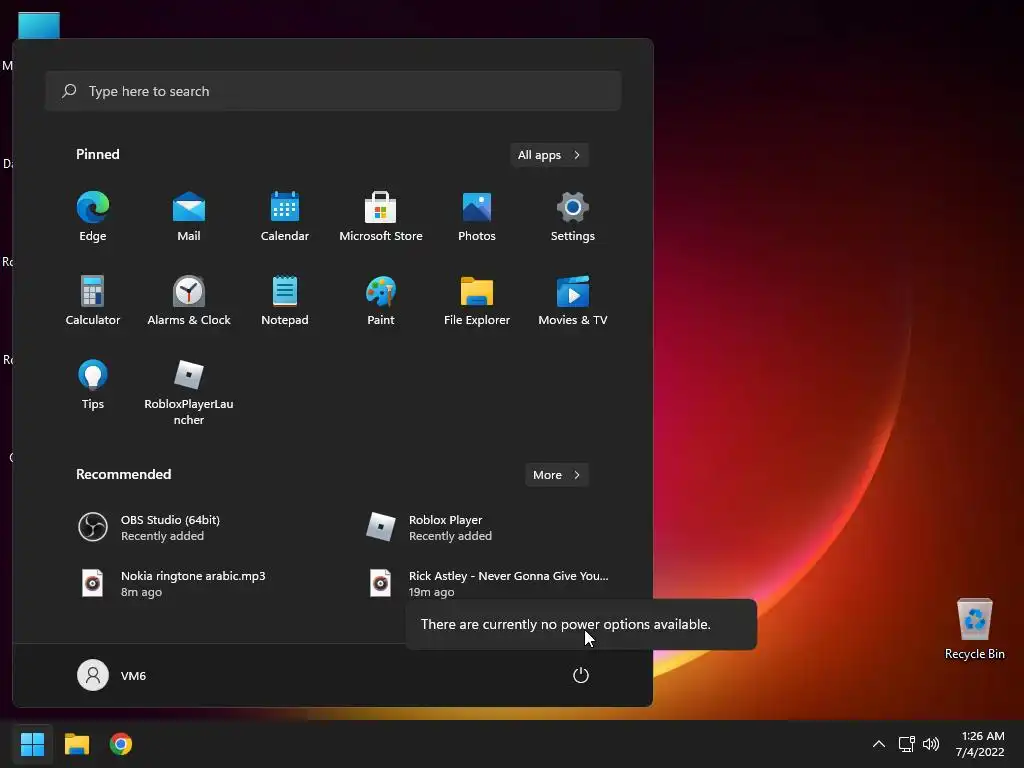Screen dimensions: 1024x768
Task: Launch RobloxPlayerLauncher from pinned apps
Action: pos(189,392)
